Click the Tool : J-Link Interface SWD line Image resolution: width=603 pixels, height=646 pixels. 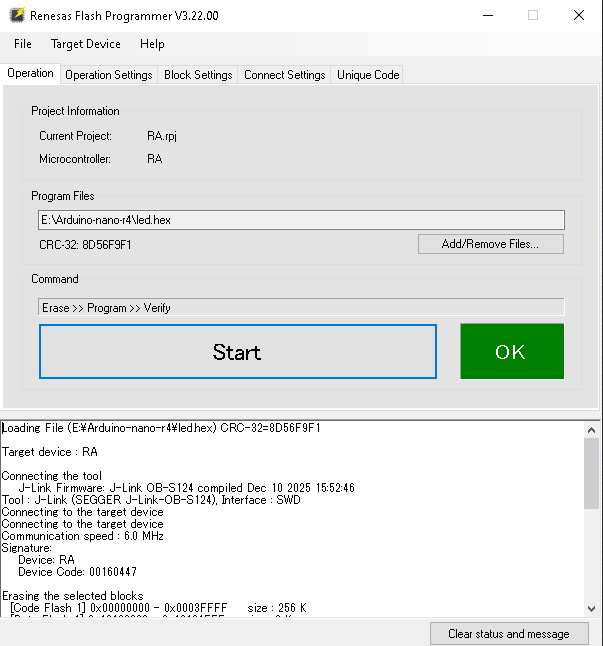[151, 500]
